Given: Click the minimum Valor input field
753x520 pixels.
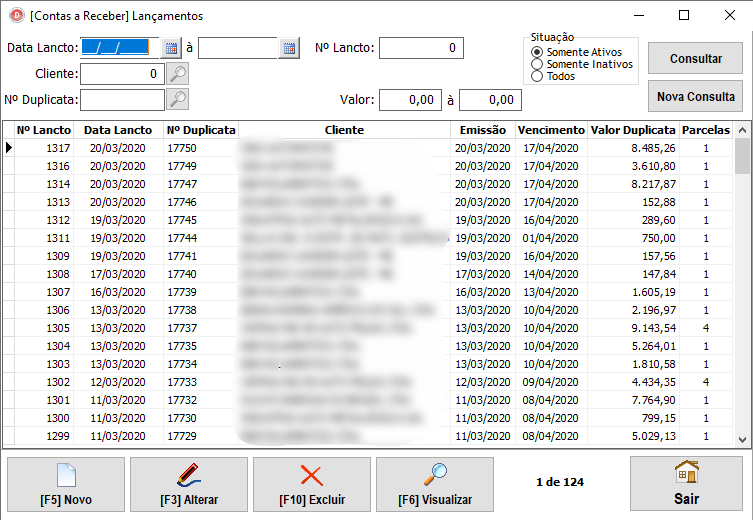Looking at the screenshot, I should [410, 100].
